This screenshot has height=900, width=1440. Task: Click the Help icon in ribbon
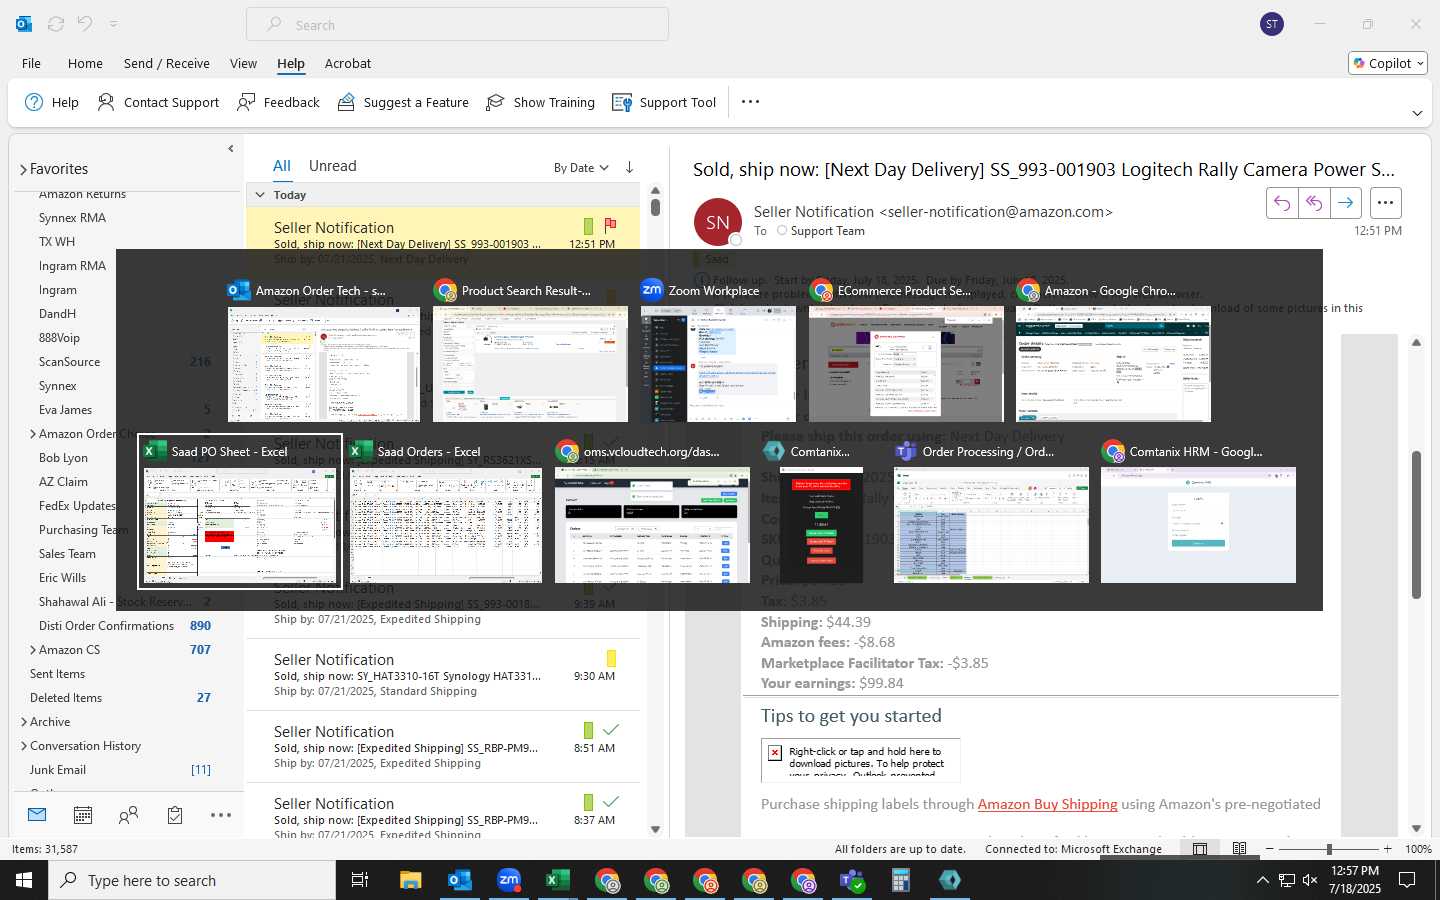(51, 102)
